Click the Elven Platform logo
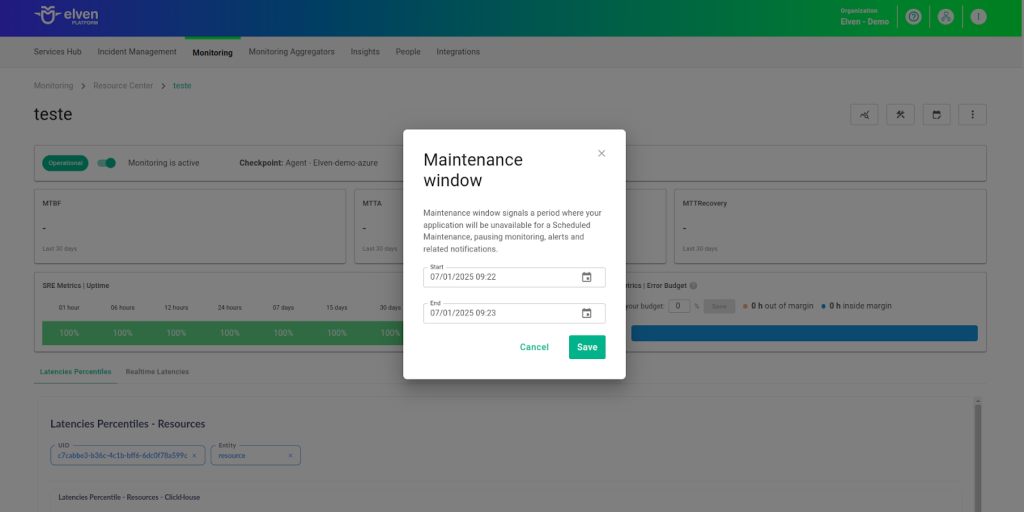The width and height of the screenshot is (1024, 512). coord(66,16)
